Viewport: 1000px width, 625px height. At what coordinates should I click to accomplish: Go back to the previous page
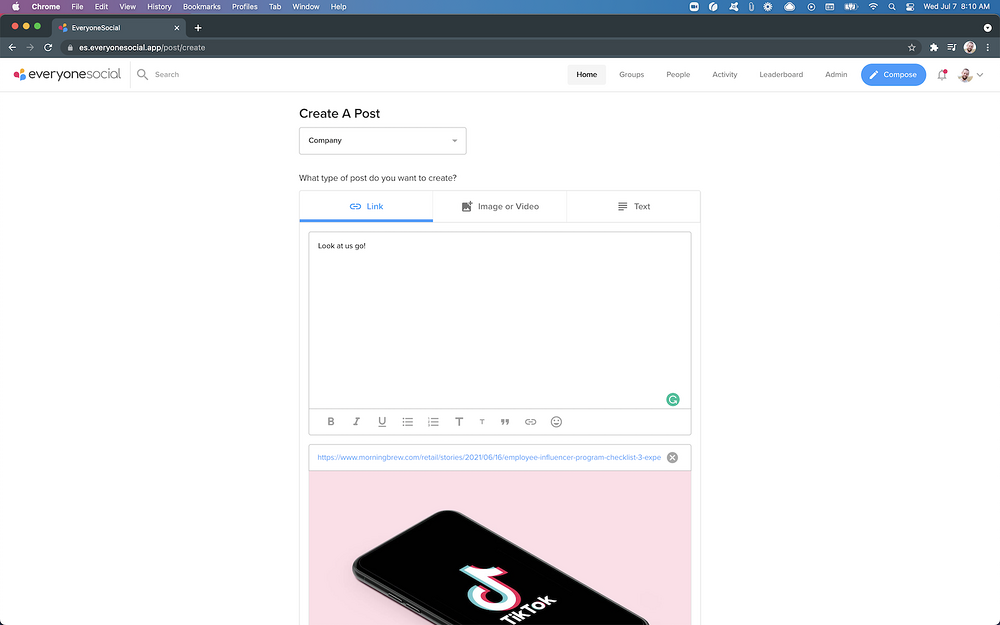click(x=12, y=47)
